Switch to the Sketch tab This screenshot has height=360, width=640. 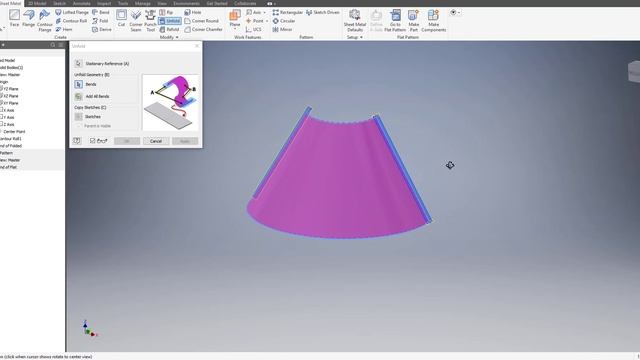[59, 3]
